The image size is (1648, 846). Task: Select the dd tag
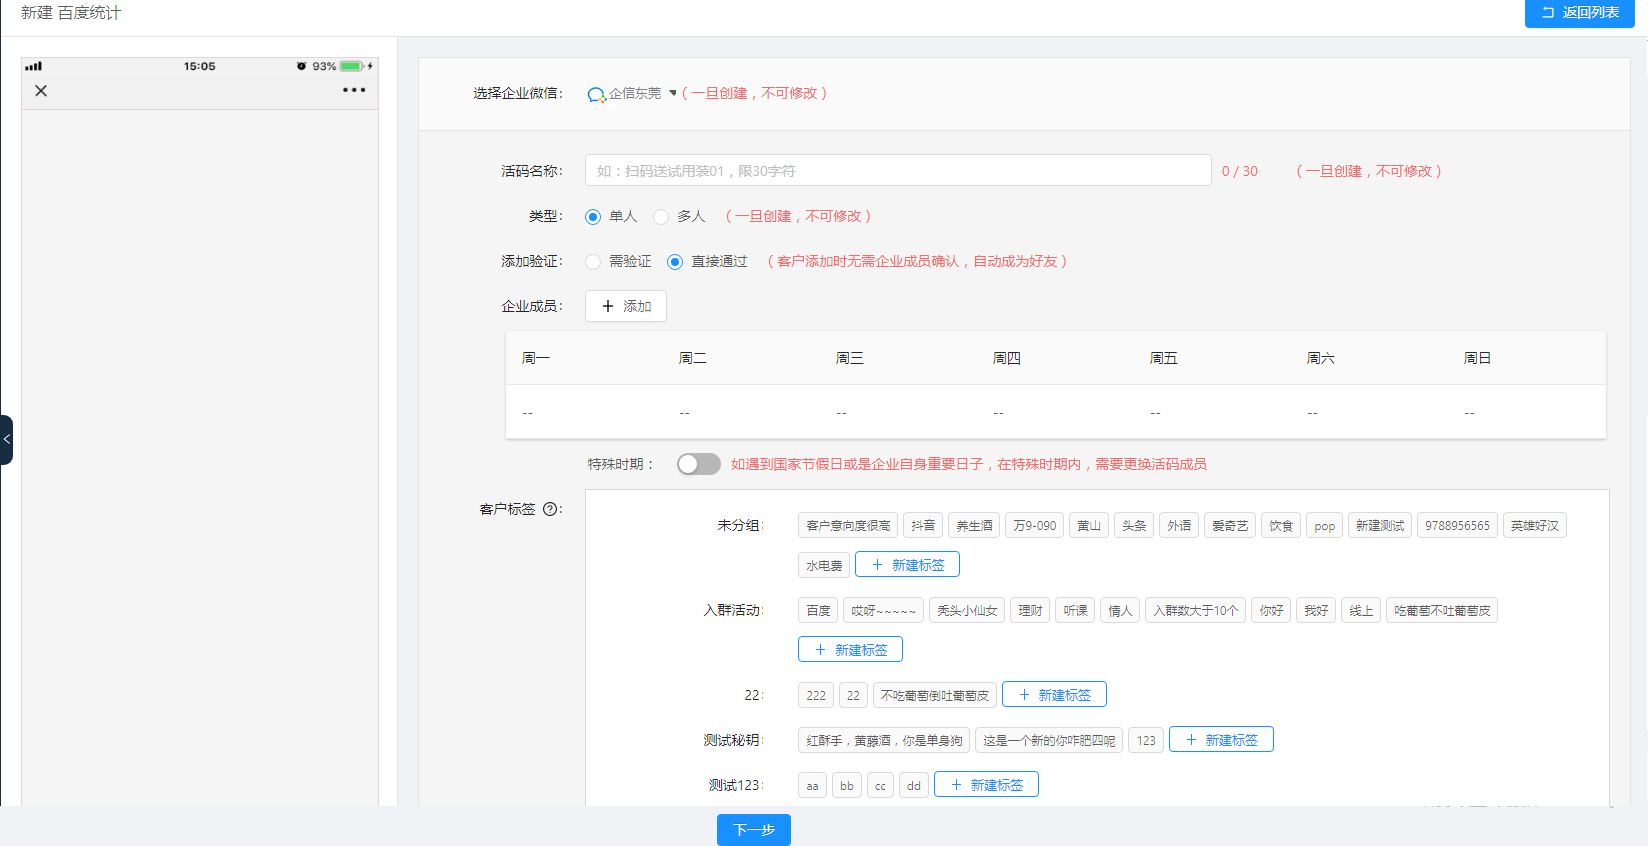click(914, 785)
